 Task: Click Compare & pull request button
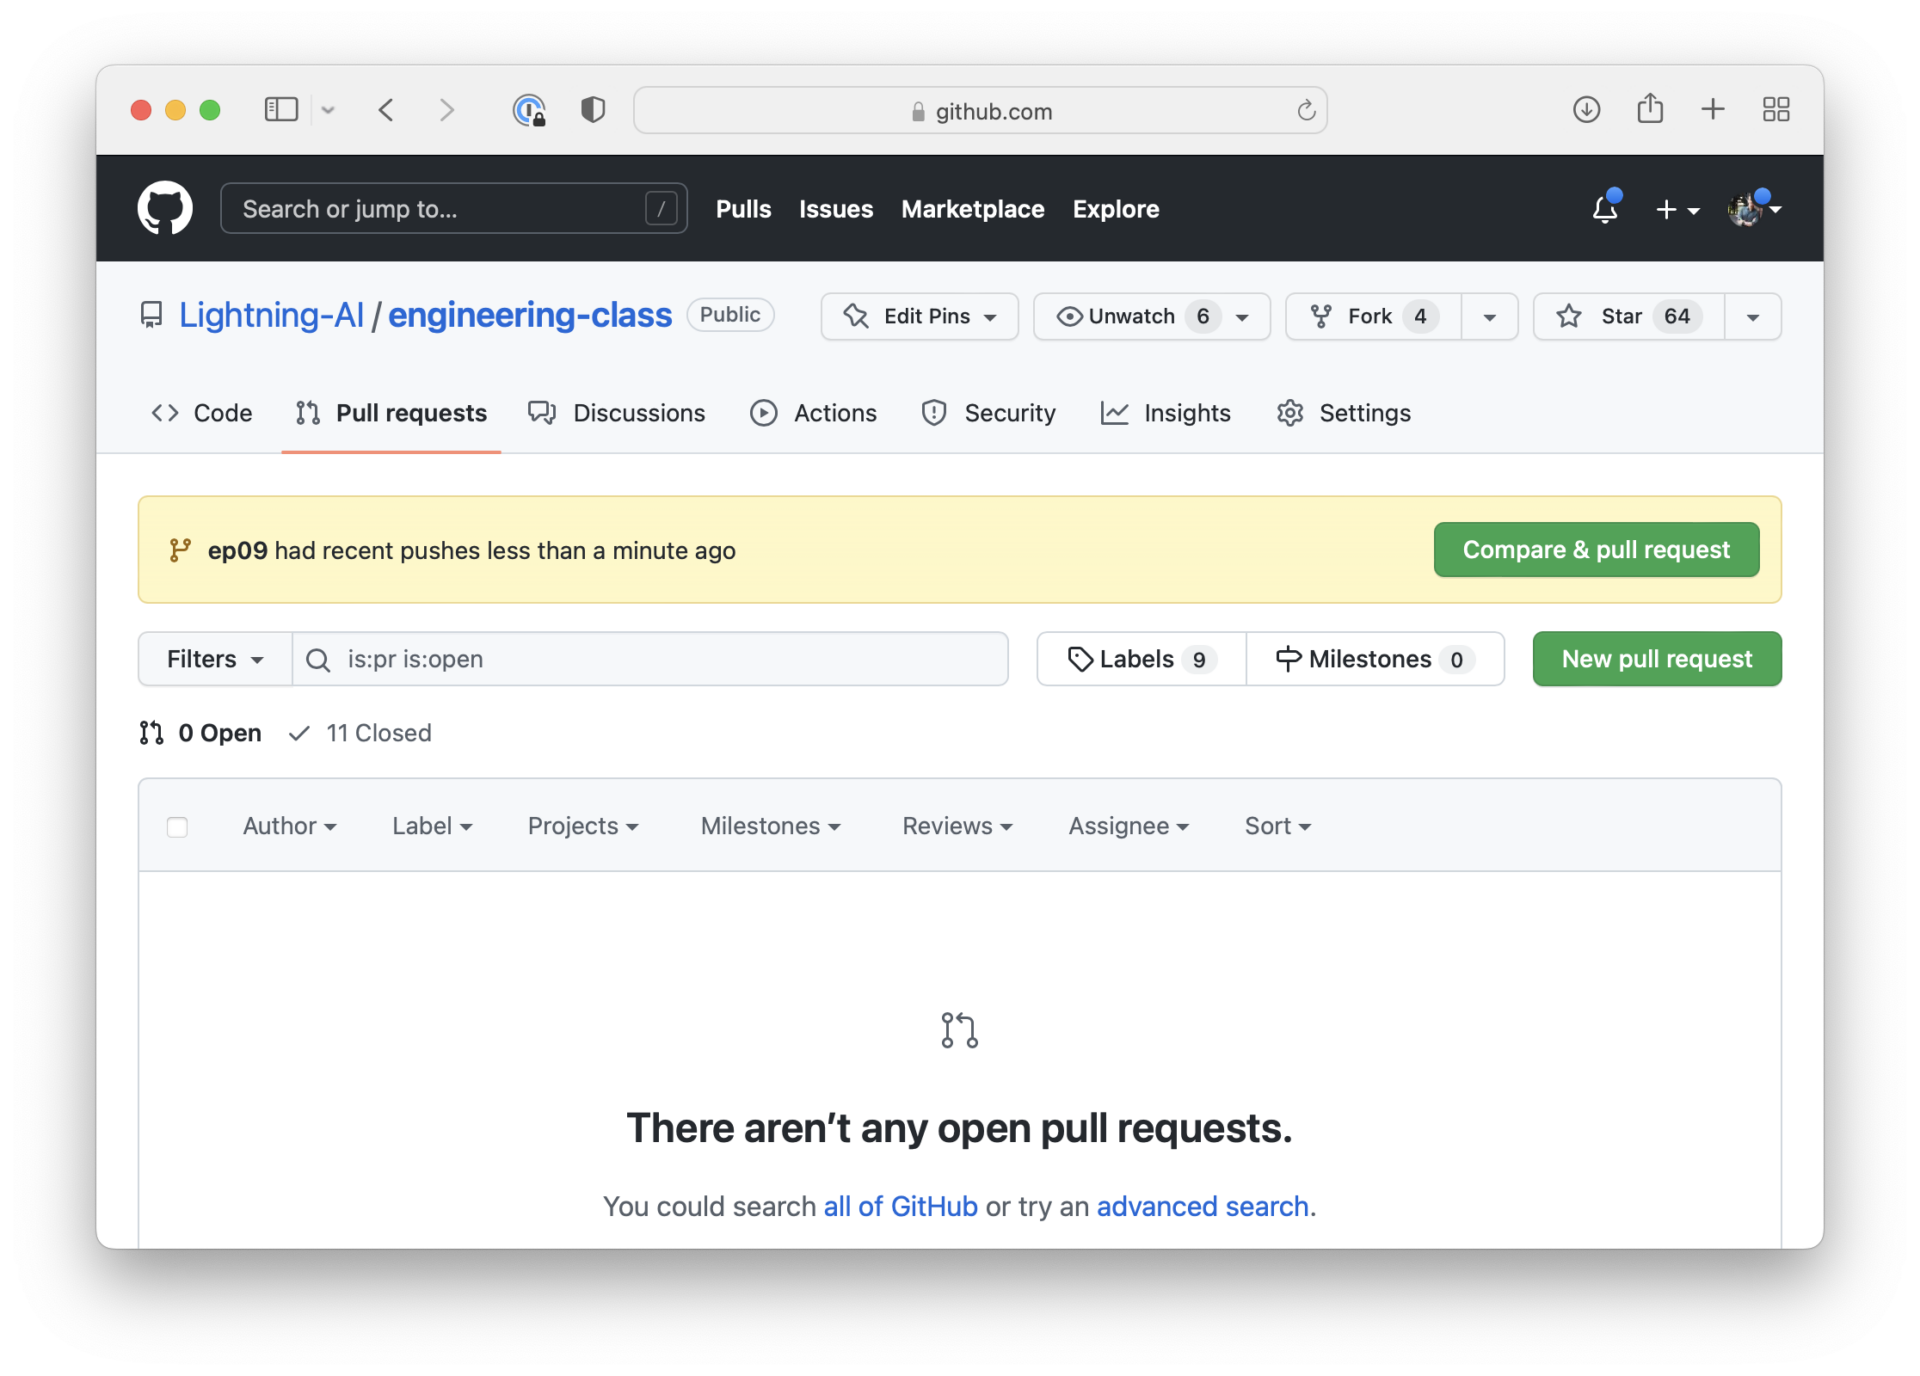click(x=1596, y=550)
